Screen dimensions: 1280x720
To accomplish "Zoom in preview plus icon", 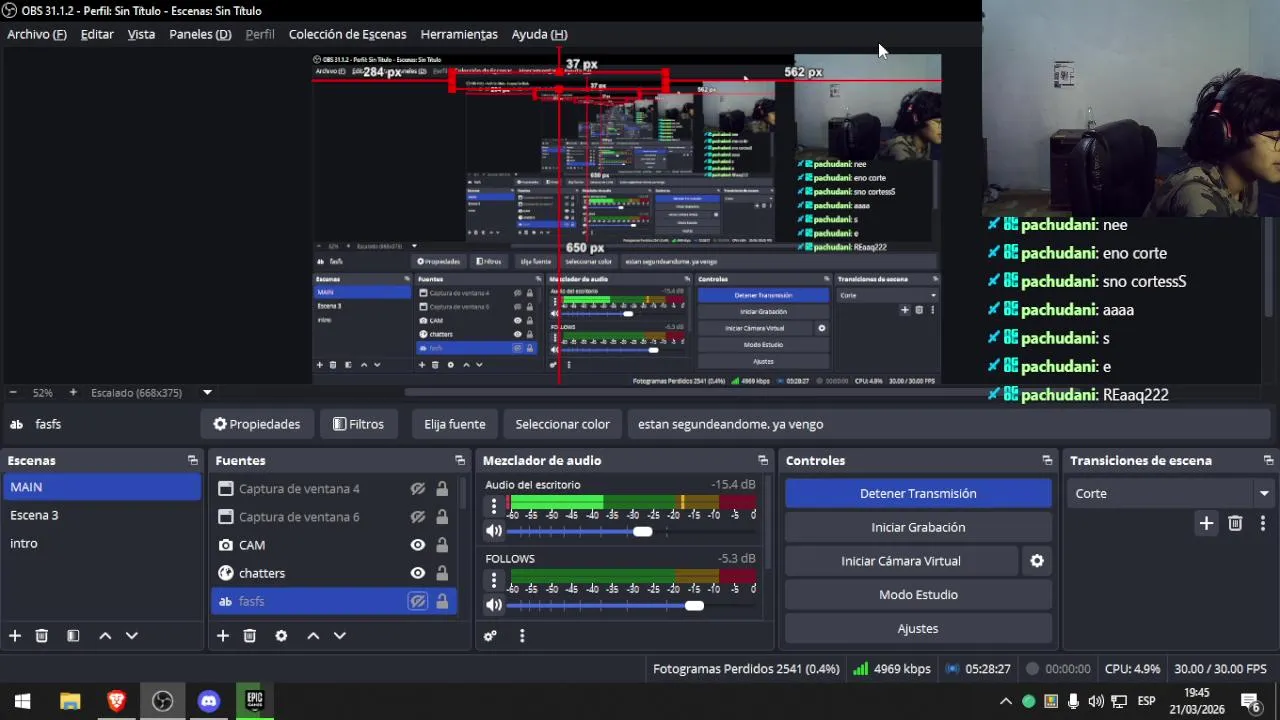I will (x=73, y=393).
